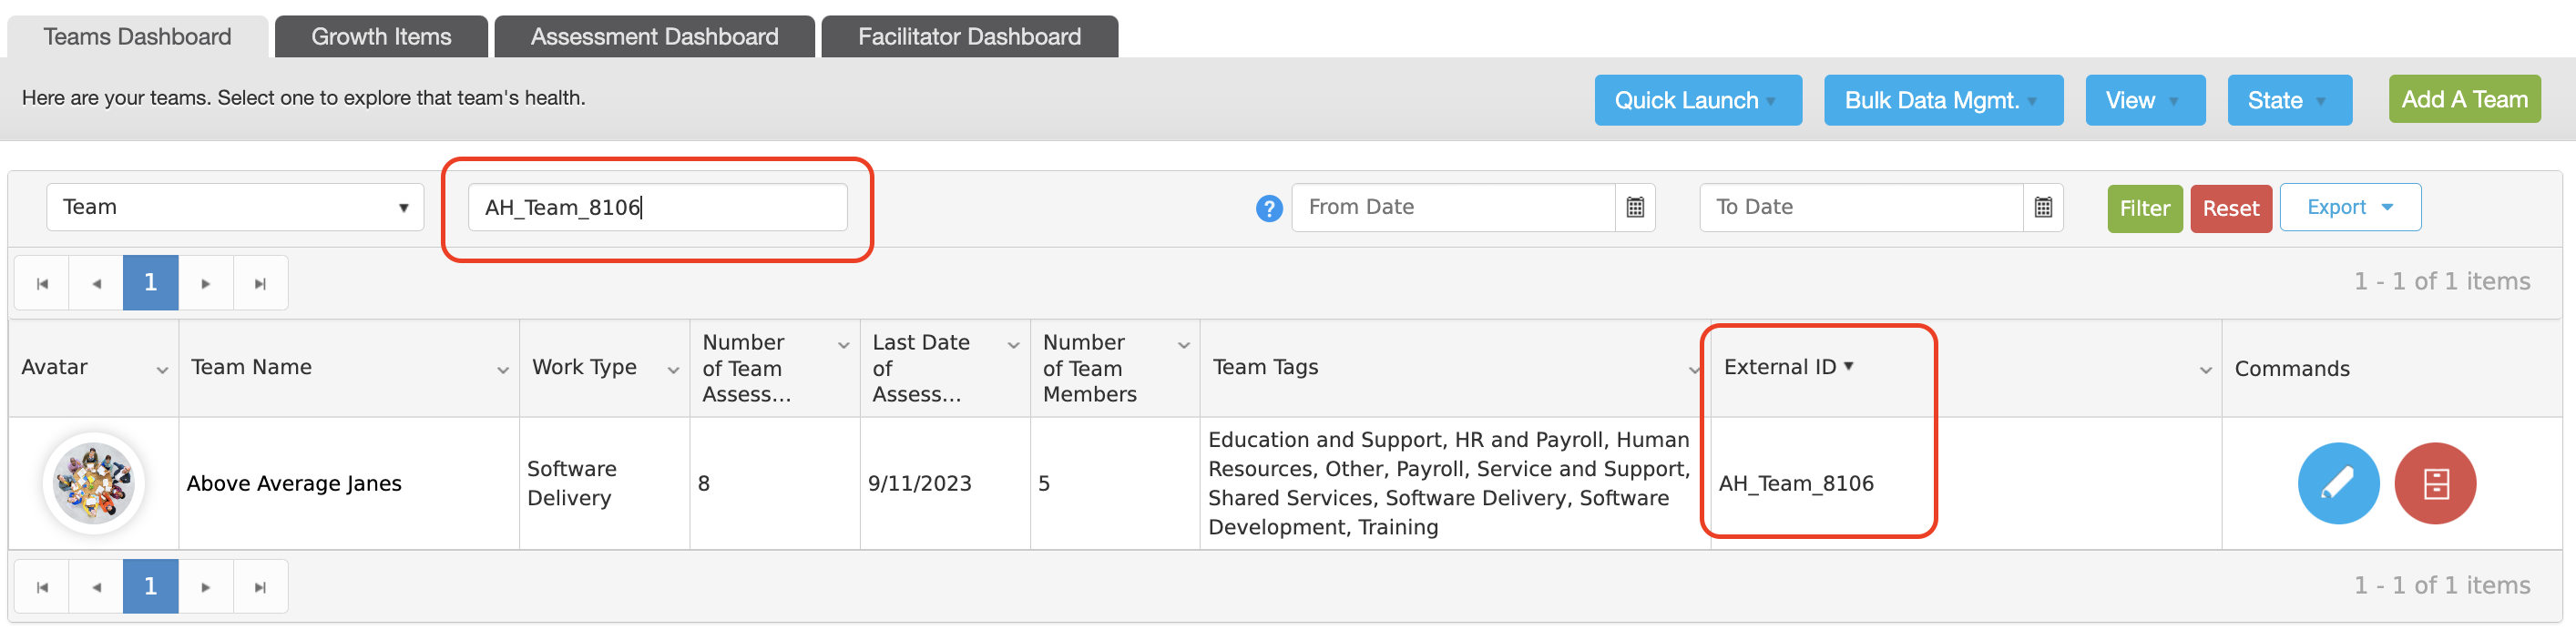Open the Team filter type dropdown

pos(235,207)
